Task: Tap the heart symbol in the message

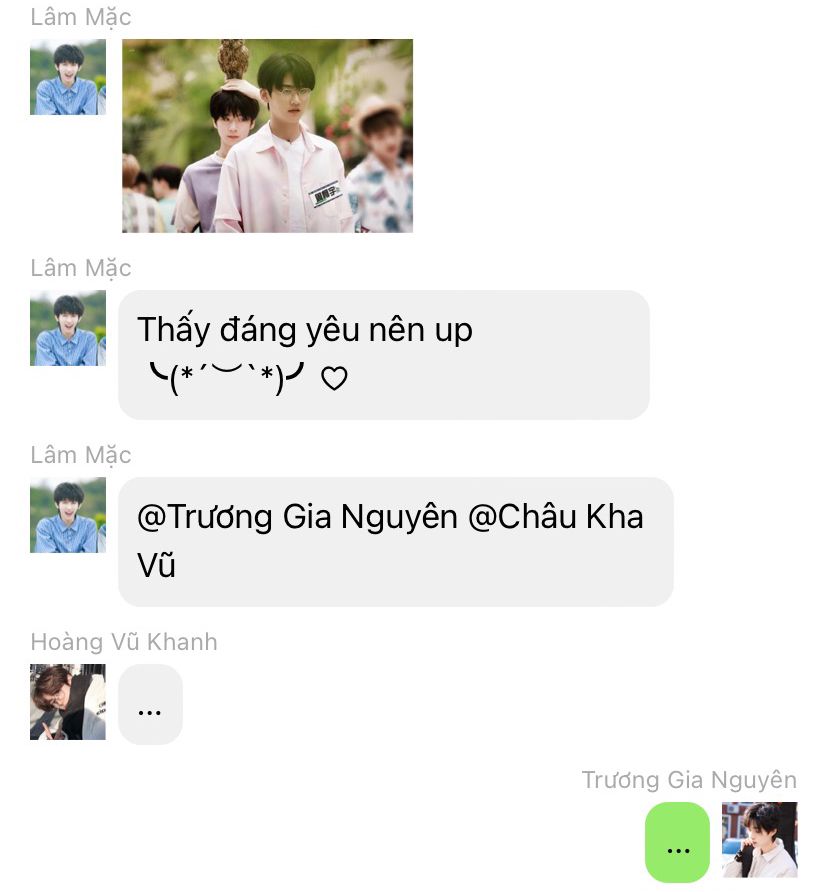Action: 334,378
